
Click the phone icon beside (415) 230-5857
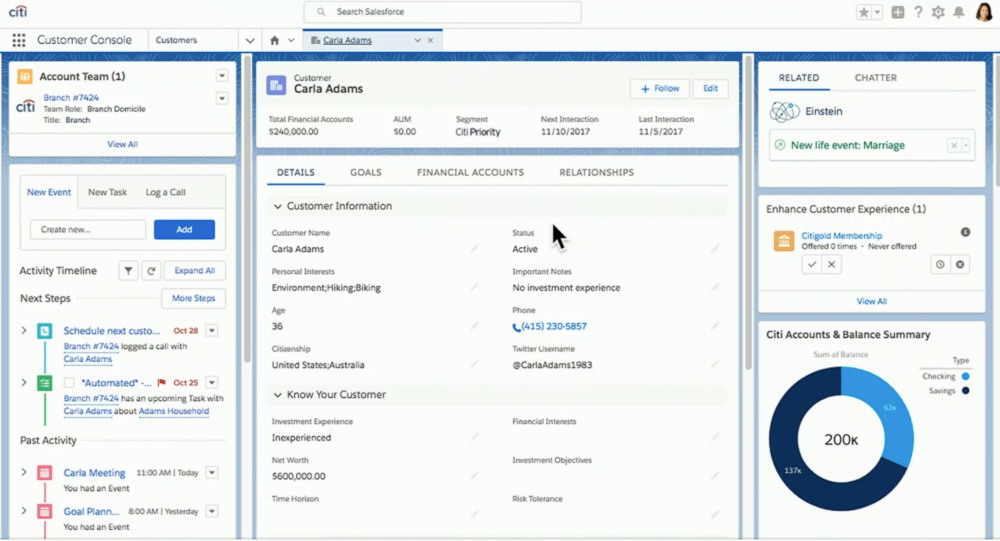pyautogui.click(x=517, y=327)
